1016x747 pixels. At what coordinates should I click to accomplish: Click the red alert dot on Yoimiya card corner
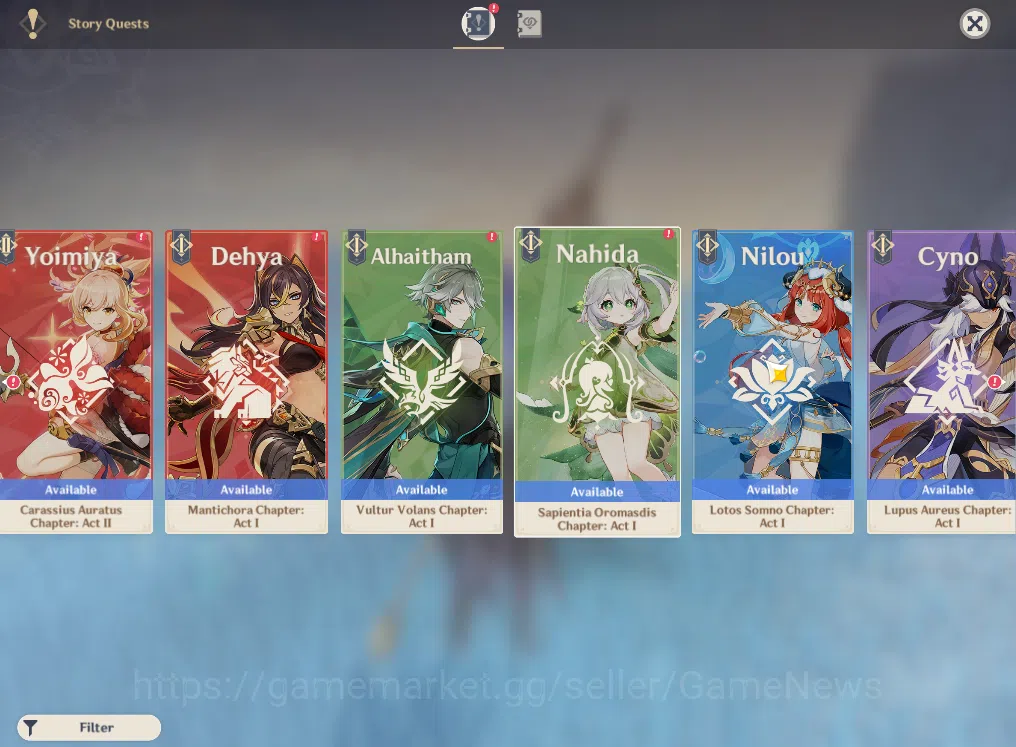pos(141,237)
